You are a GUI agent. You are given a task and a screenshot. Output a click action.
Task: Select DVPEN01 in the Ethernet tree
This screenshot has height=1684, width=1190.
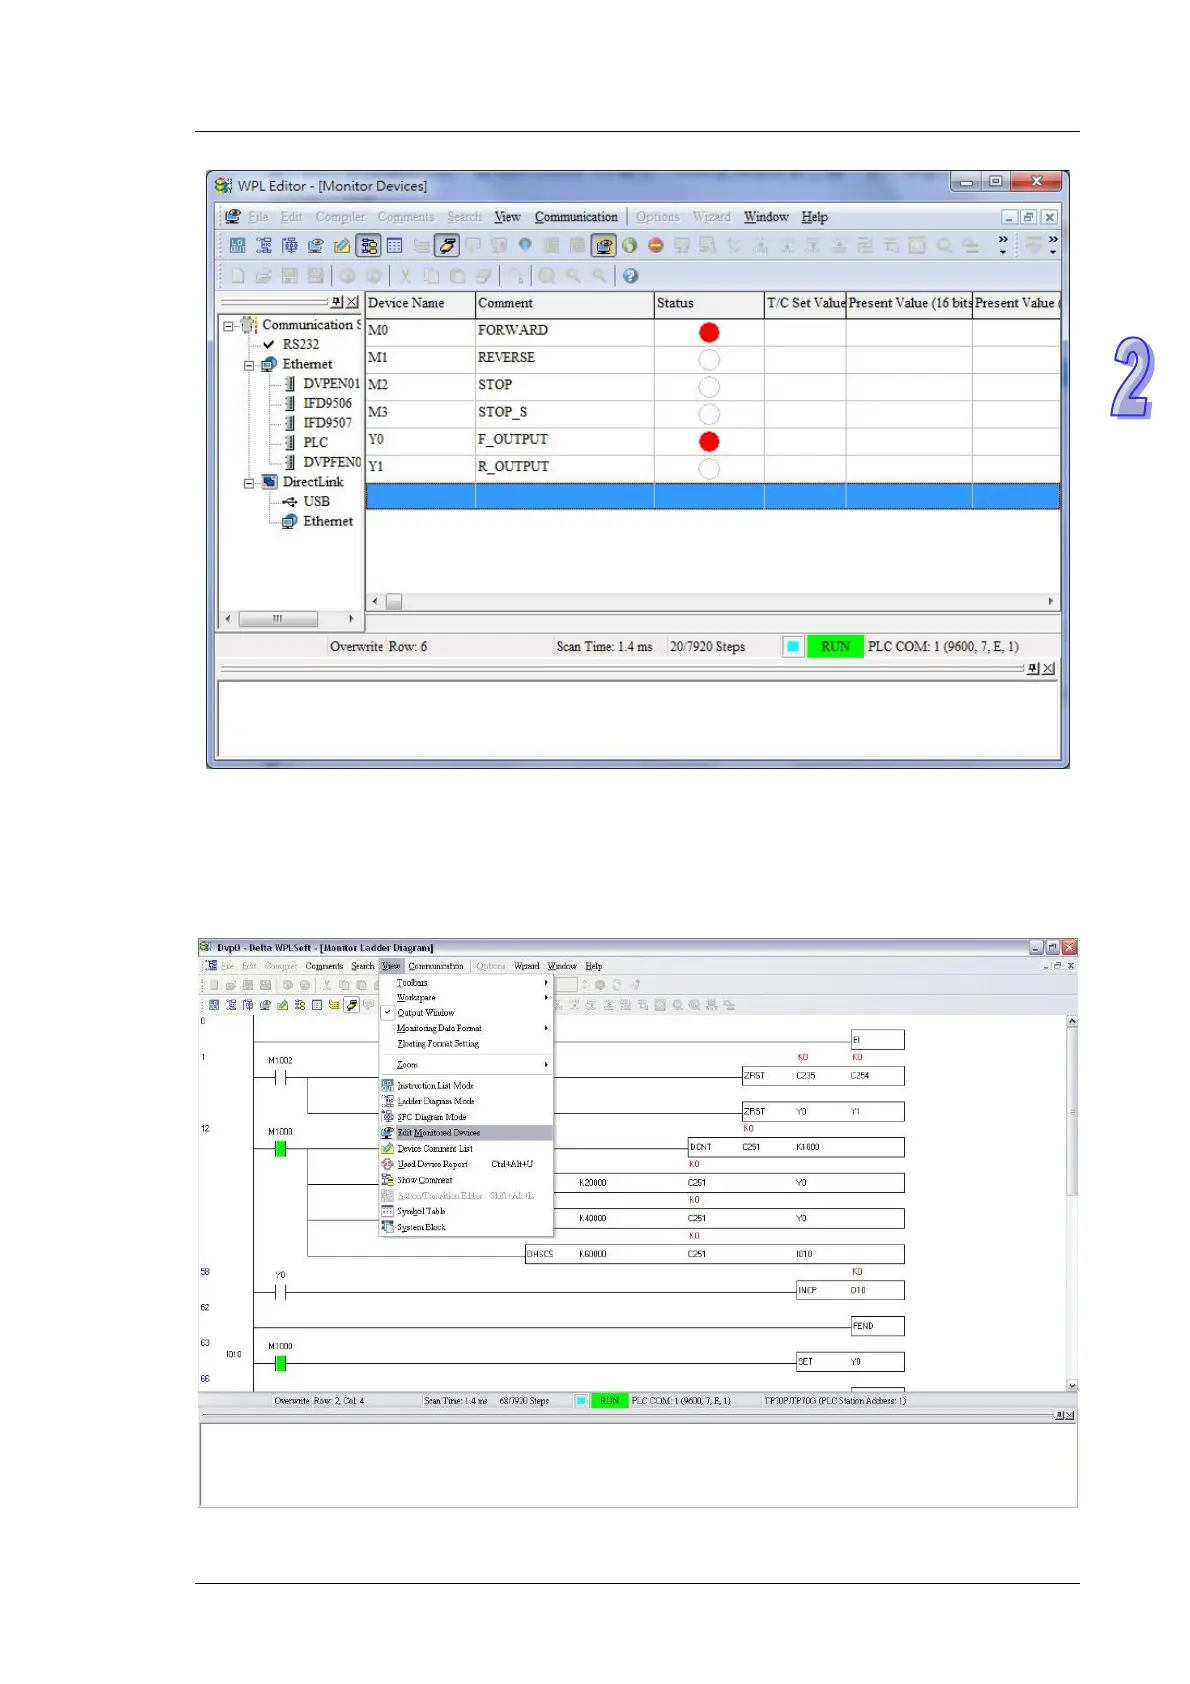point(331,383)
